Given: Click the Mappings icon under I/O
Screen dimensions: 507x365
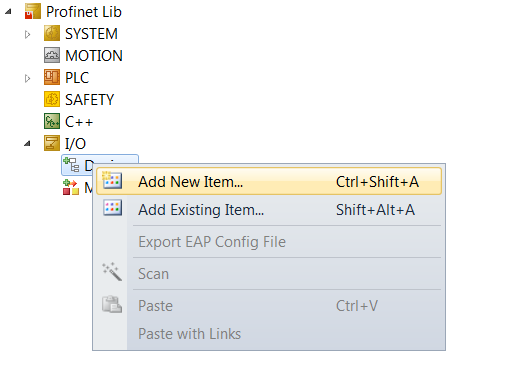Looking at the screenshot, I should point(71,187).
